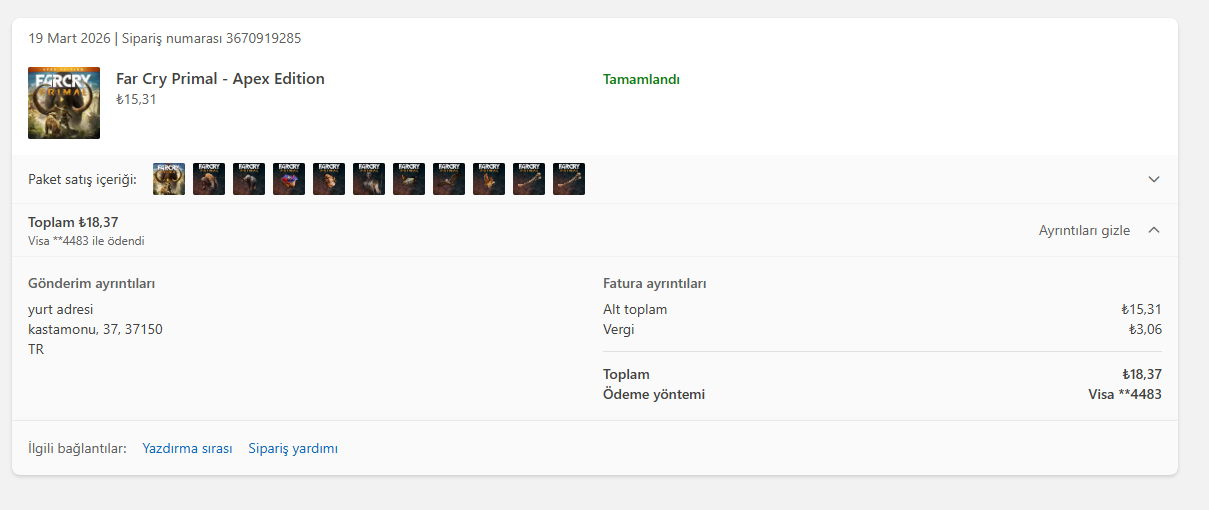This screenshot has width=1209, height=510.
Task: Click the İlgili bağlantılar label
Action: [77, 448]
